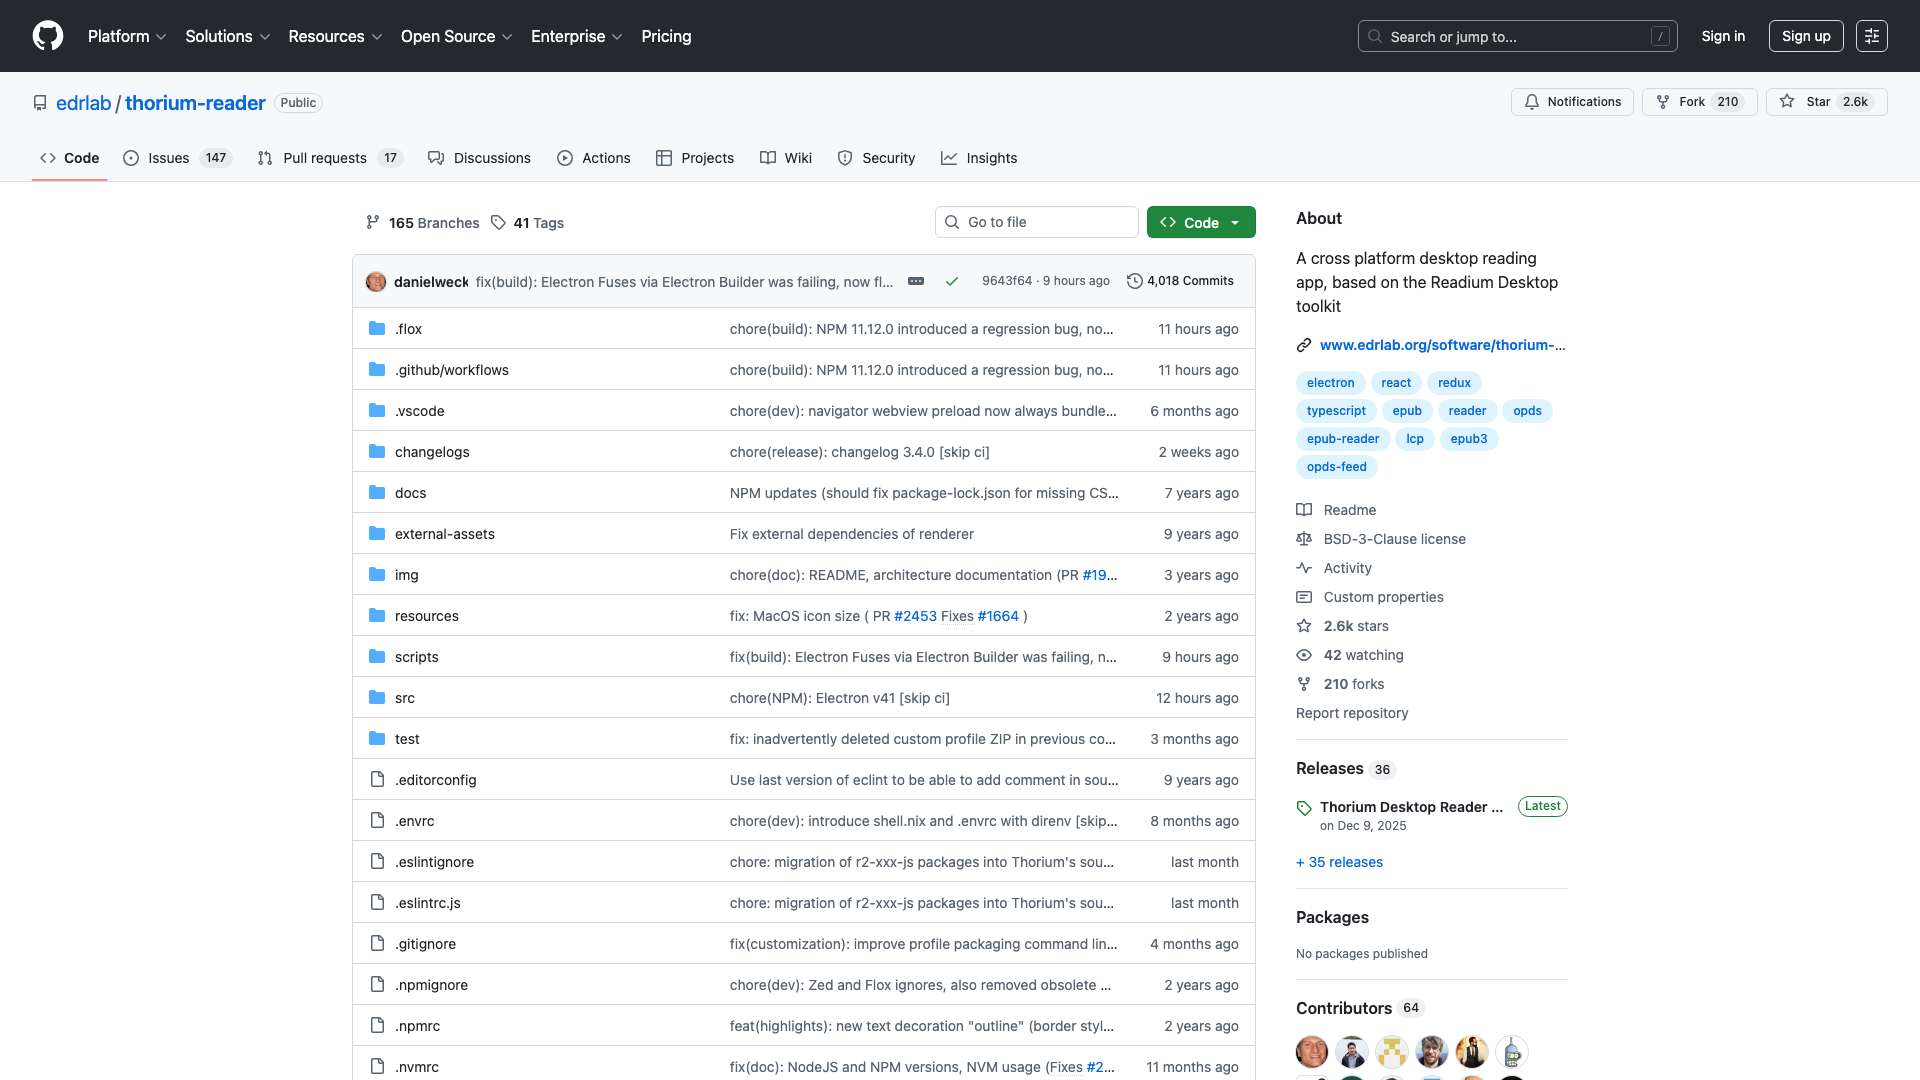Open the green Code dropdown button
This screenshot has height=1080, width=1920.
point(1201,222)
